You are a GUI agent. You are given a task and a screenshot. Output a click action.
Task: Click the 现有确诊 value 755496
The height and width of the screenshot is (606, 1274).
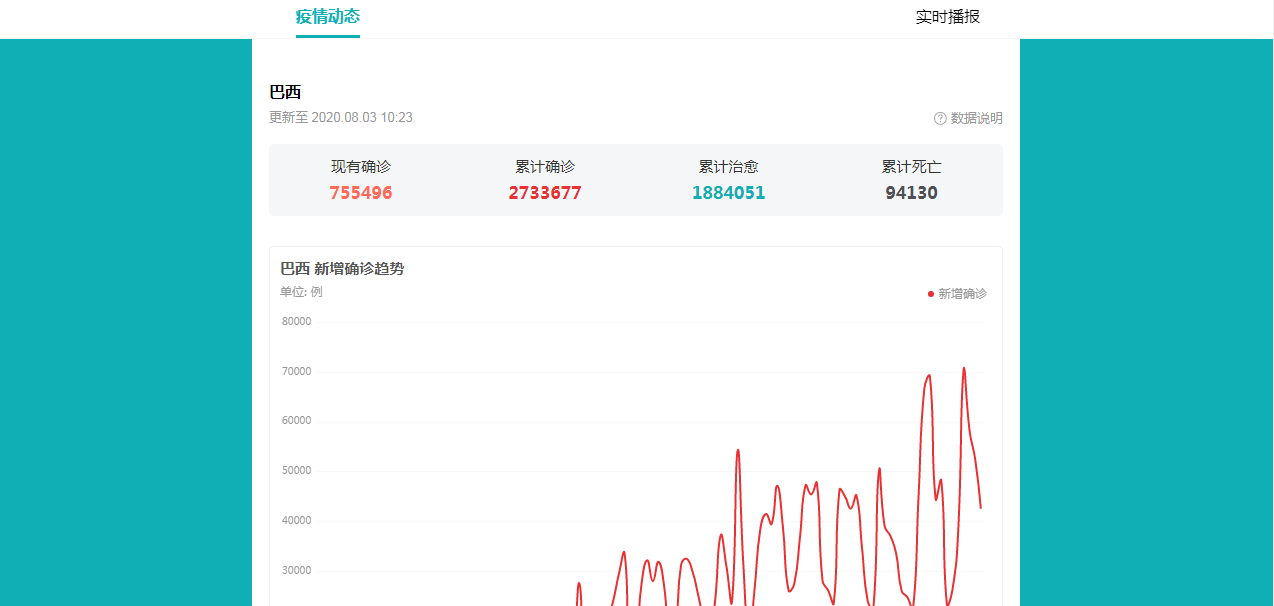click(361, 193)
